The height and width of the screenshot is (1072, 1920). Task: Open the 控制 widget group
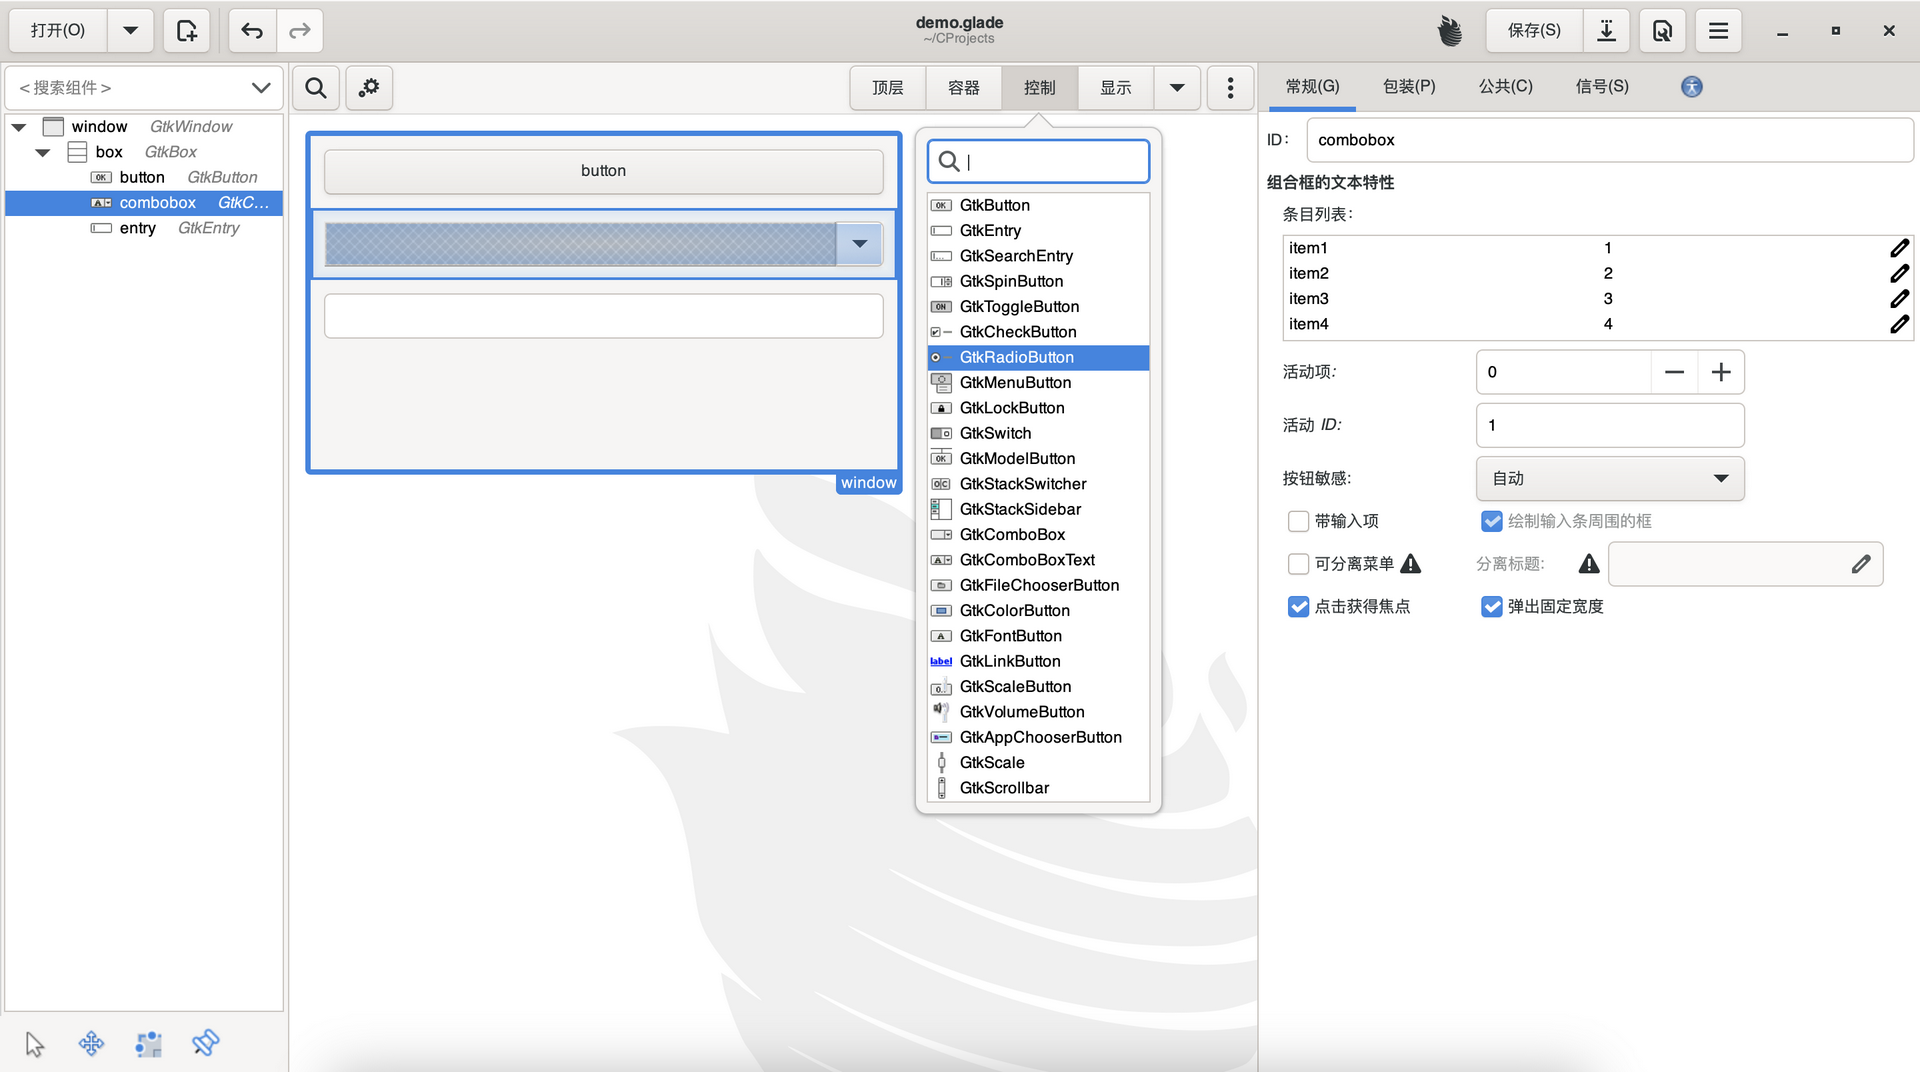click(1040, 88)
